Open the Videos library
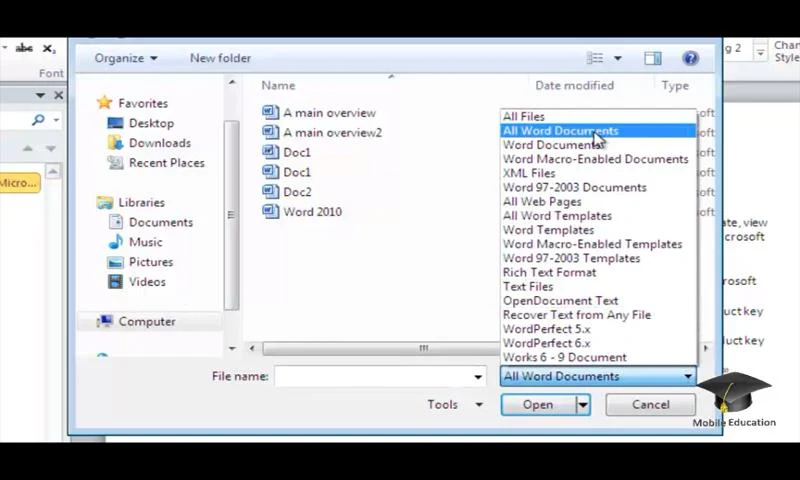800x480 pixels. (x=147, y=282)
